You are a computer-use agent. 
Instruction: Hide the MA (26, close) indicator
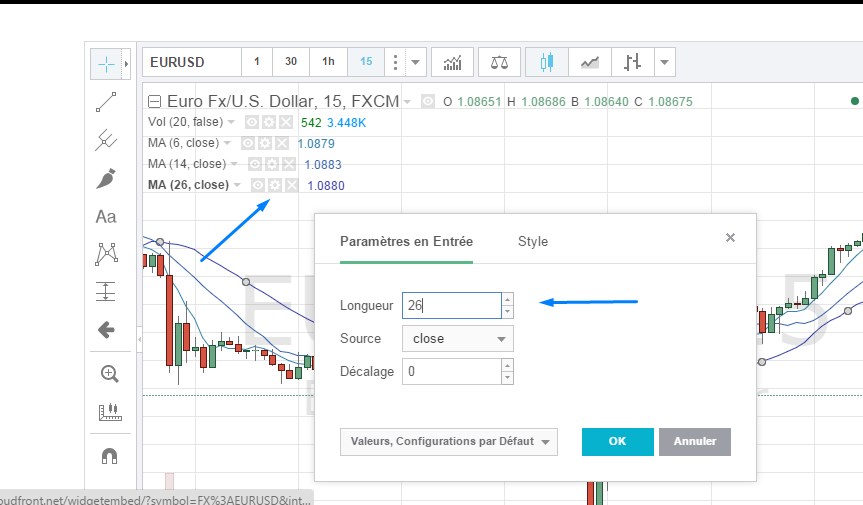click(258, 185)
